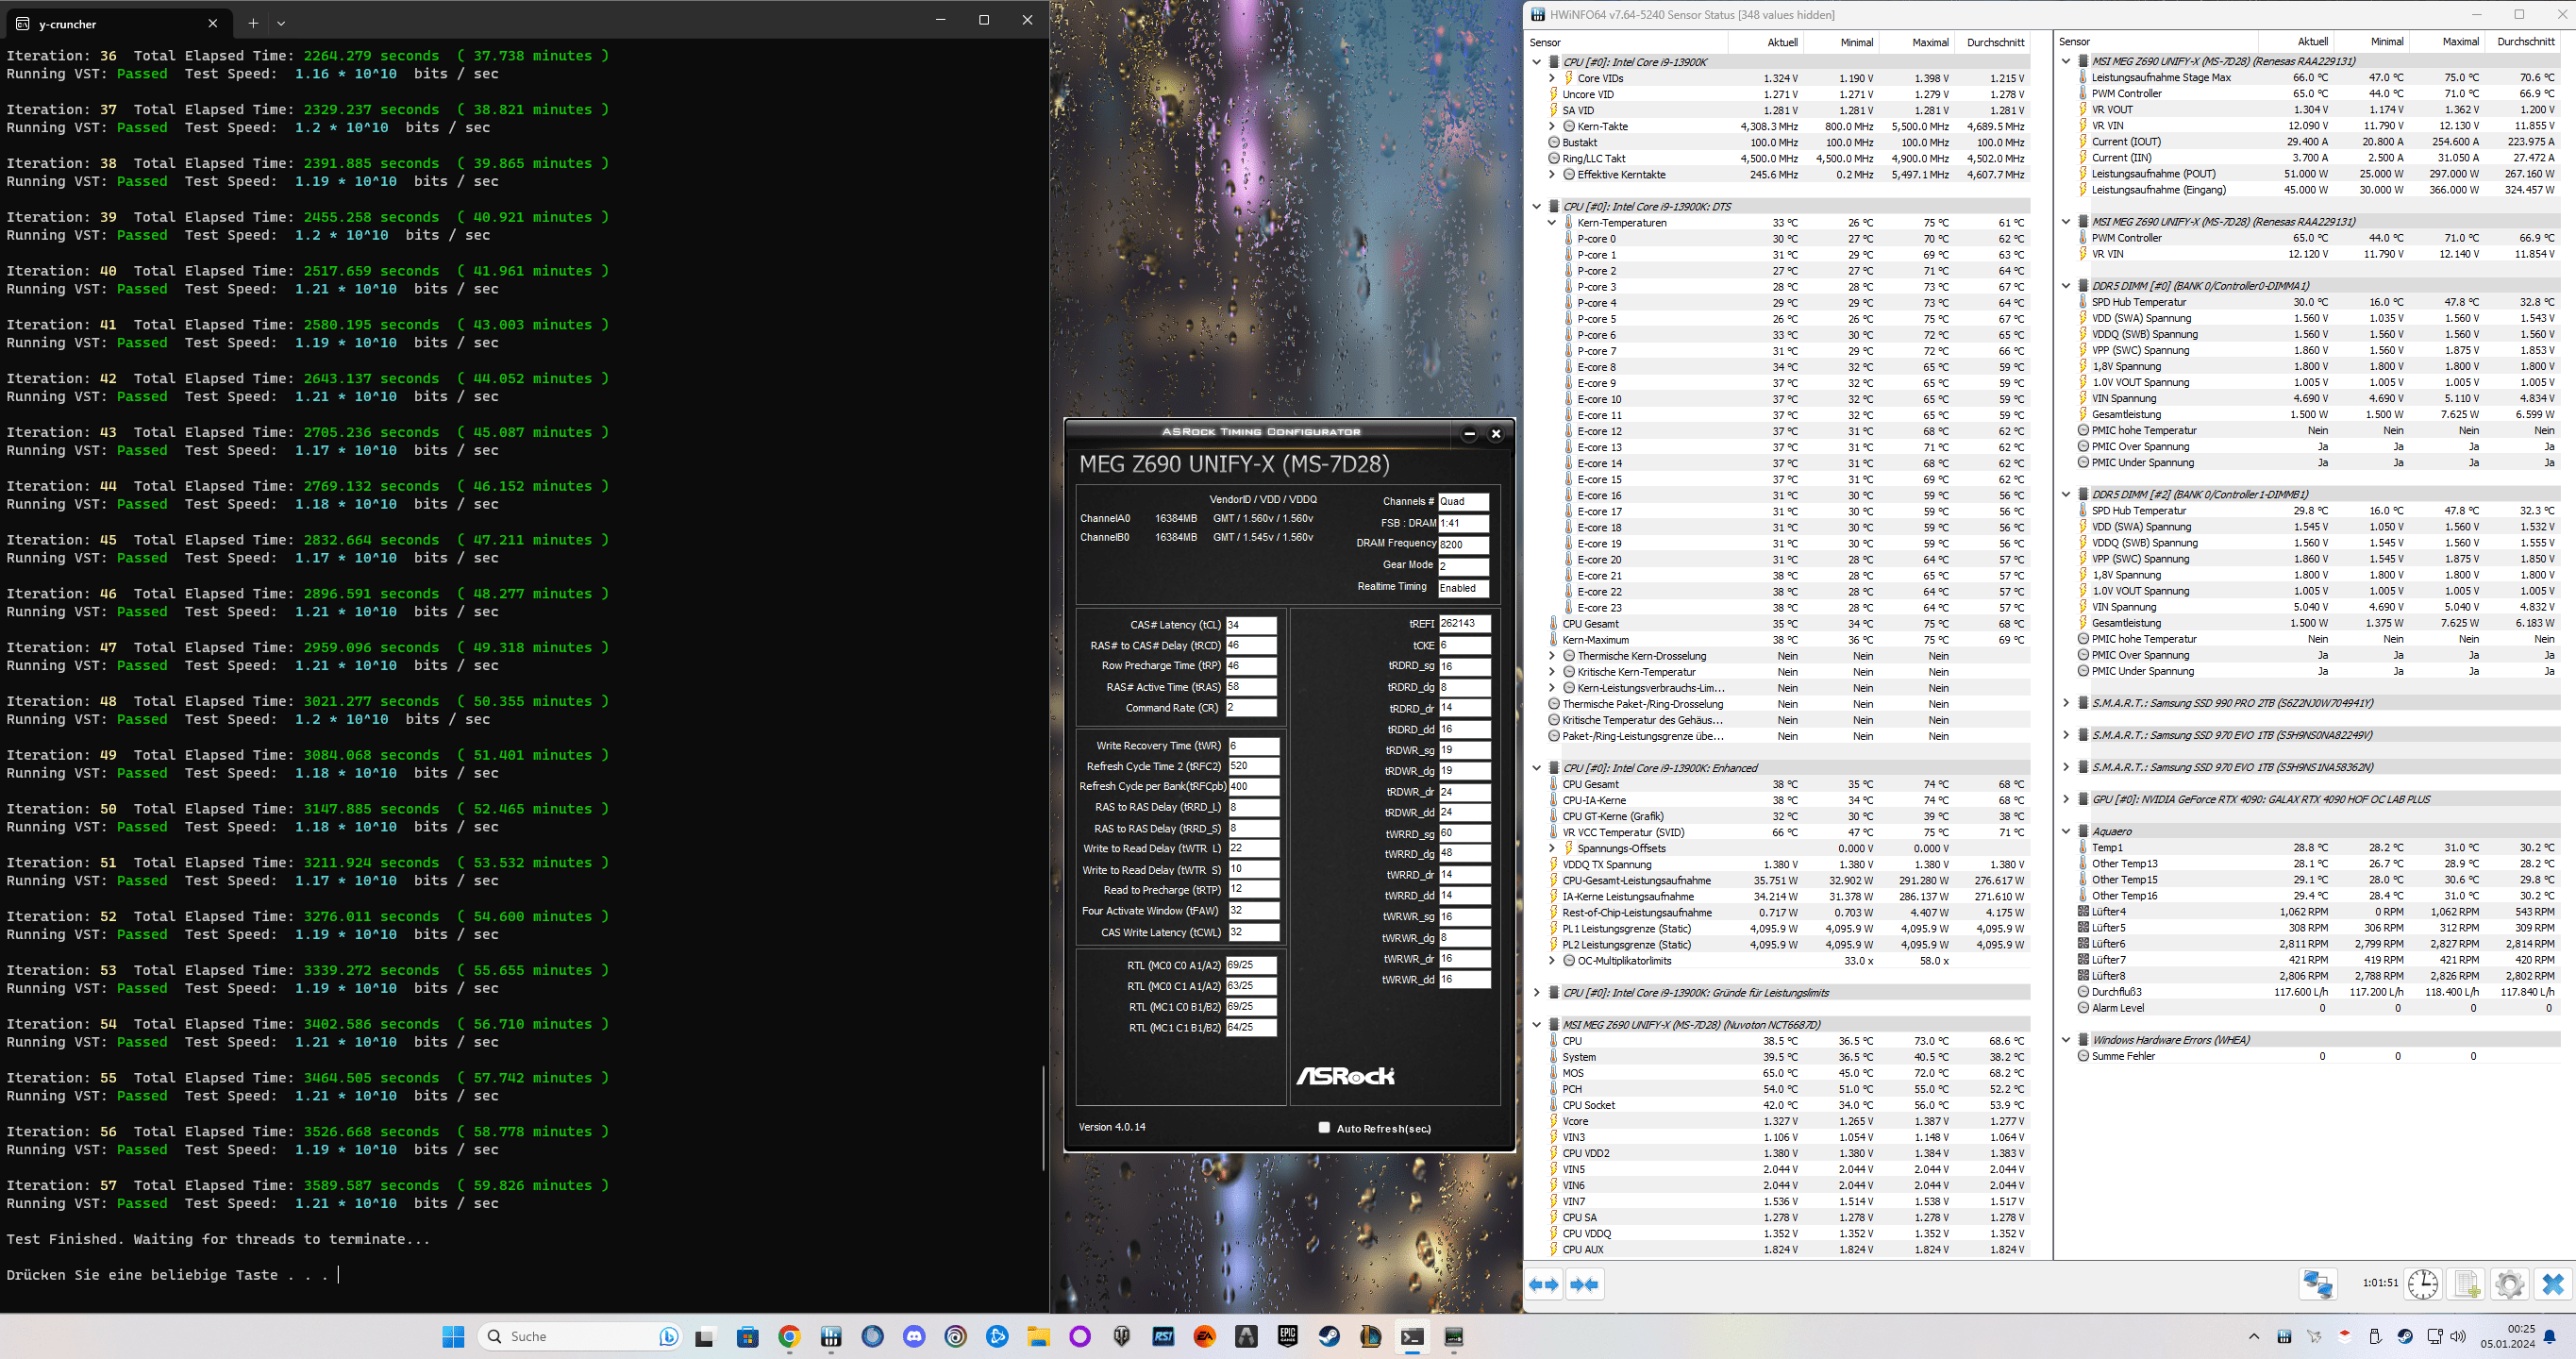2576x1359 pixels.
Task: Enable Auto Refresh checkbox in Timing Configurator
Action: (1324, 1128)
